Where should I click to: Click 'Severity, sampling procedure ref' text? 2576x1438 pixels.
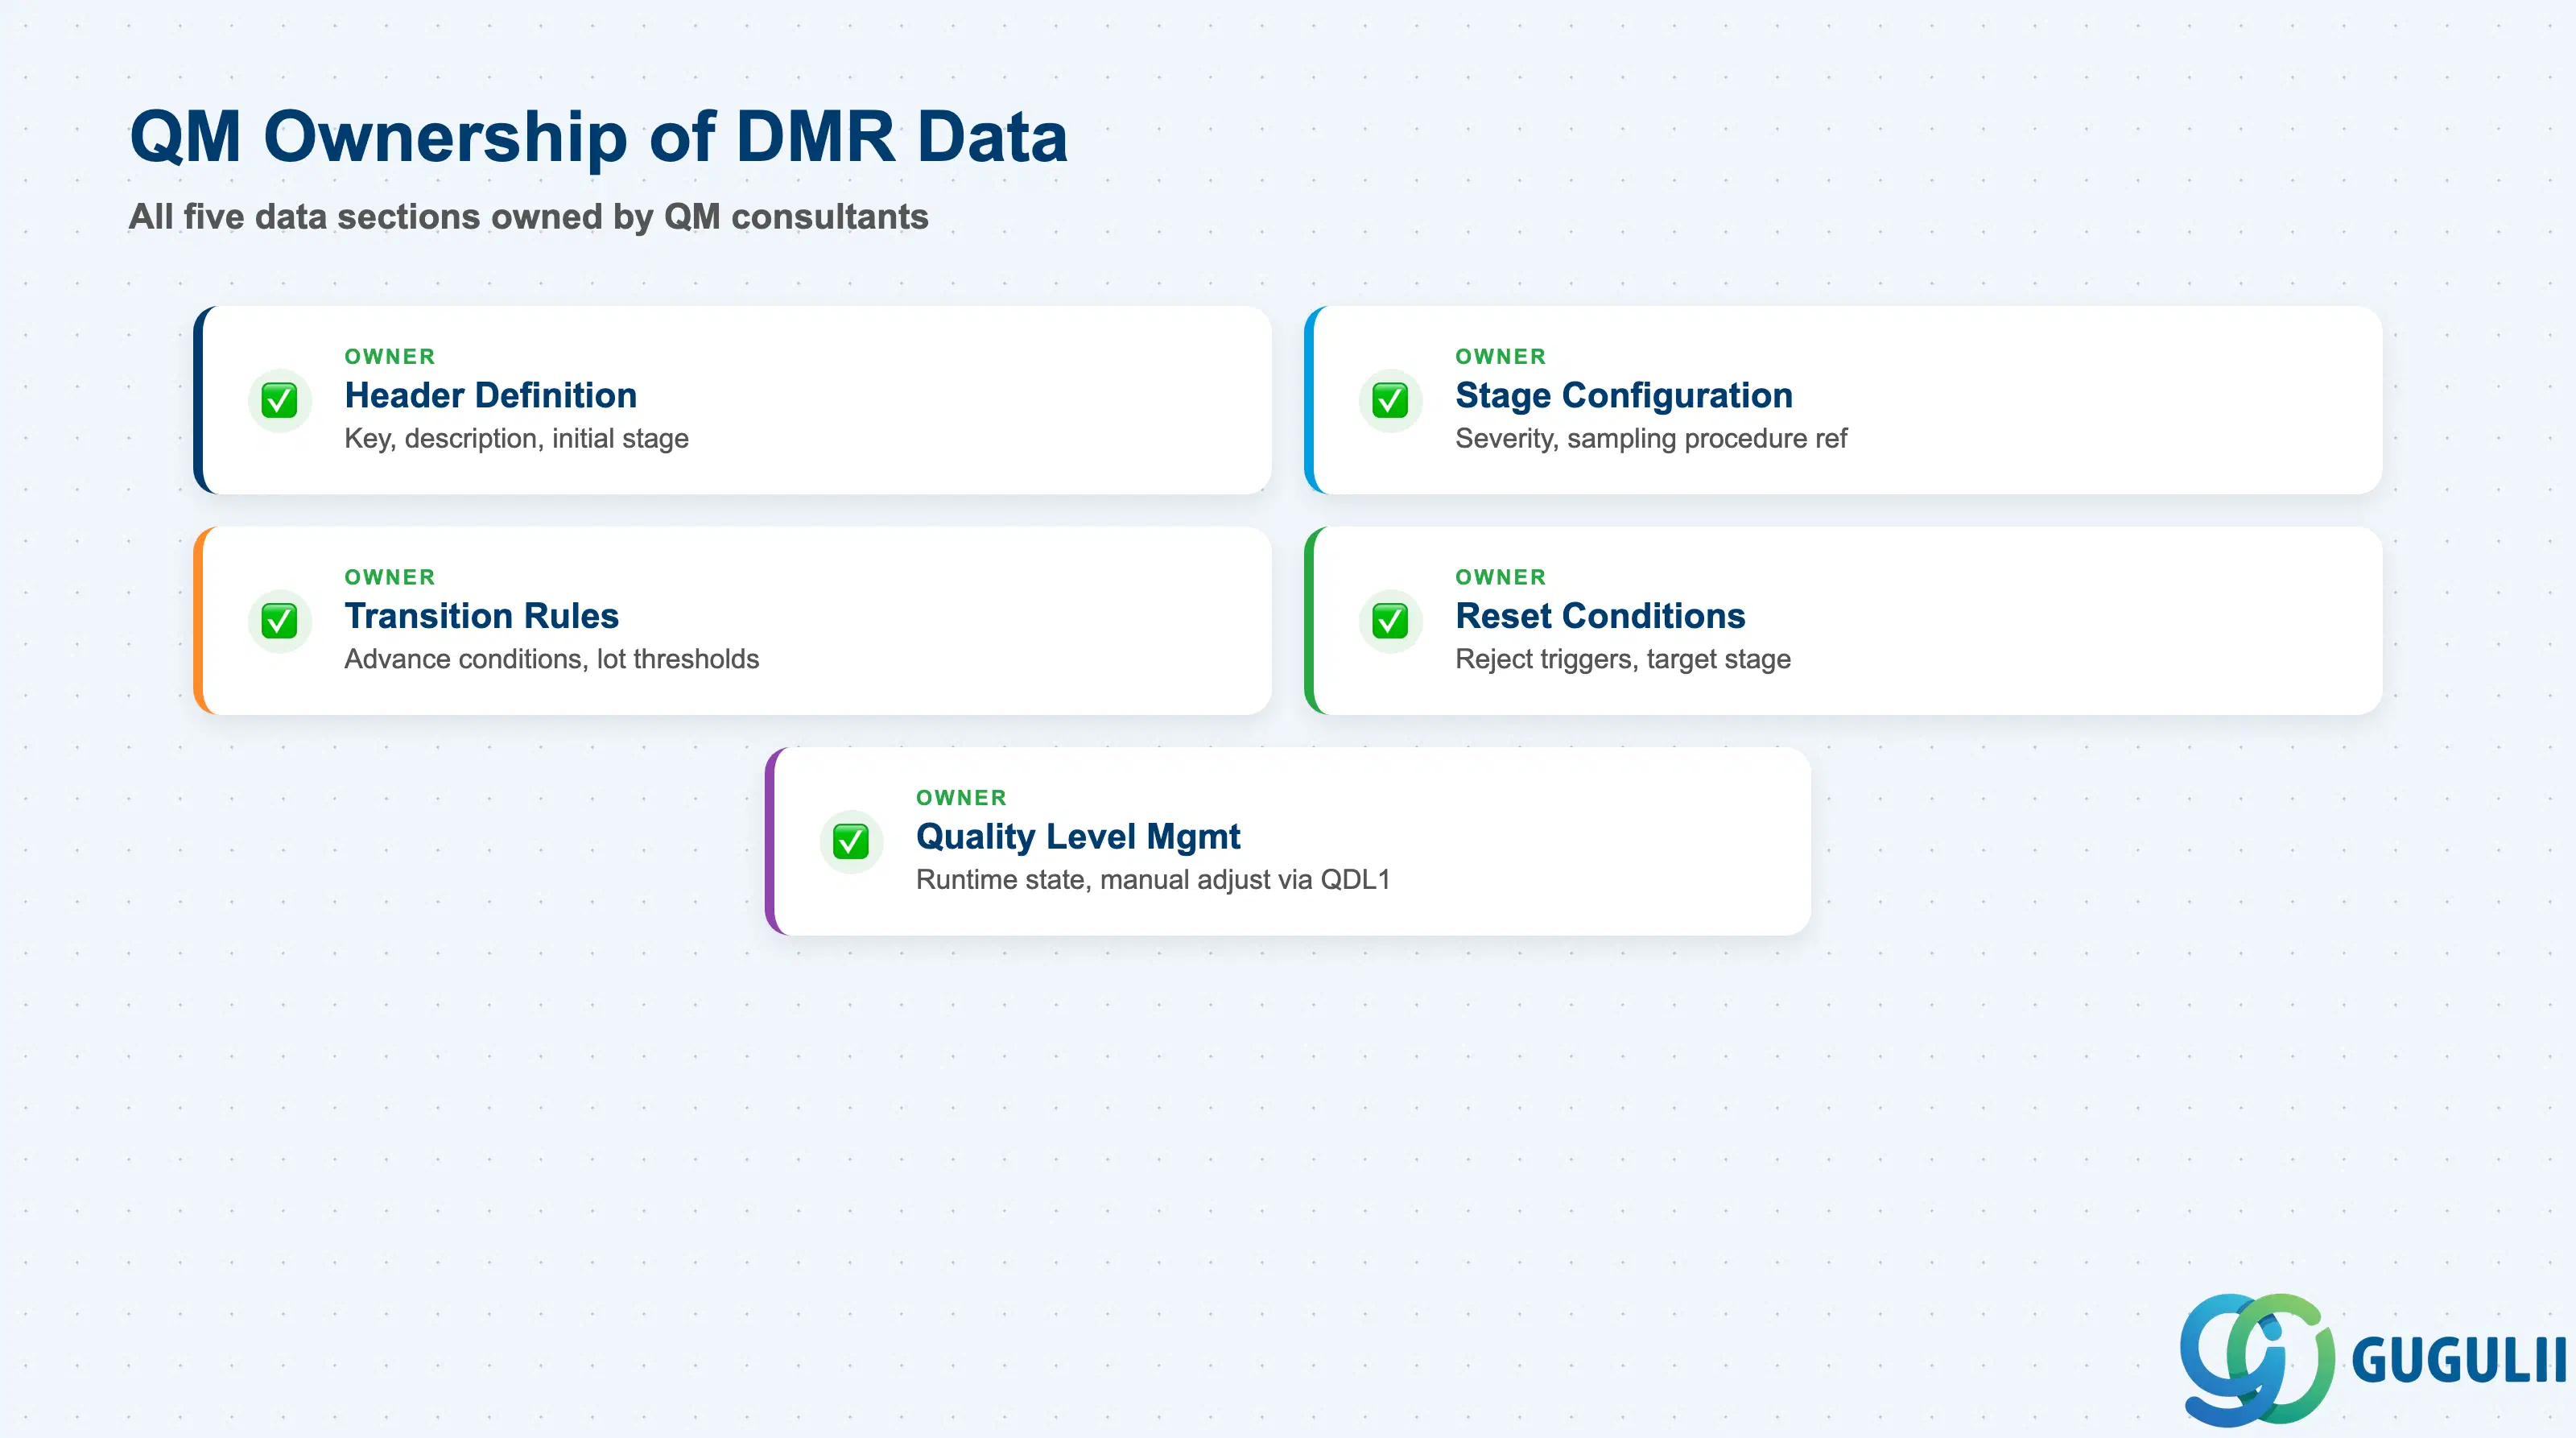click(1651, 439)
